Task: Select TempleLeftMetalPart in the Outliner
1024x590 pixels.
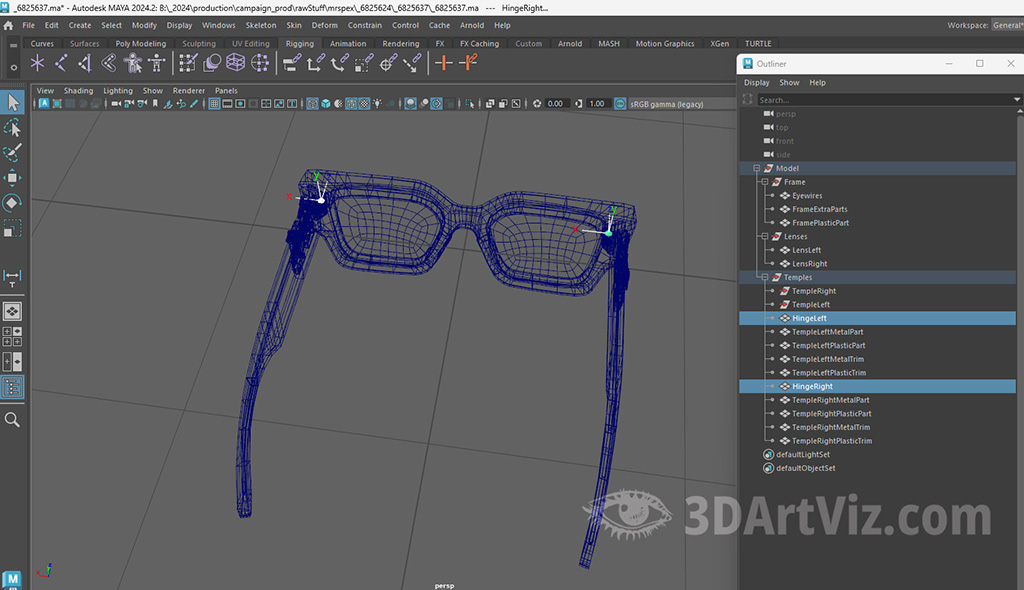Action: pyautogui.click(x=827, y=332)
